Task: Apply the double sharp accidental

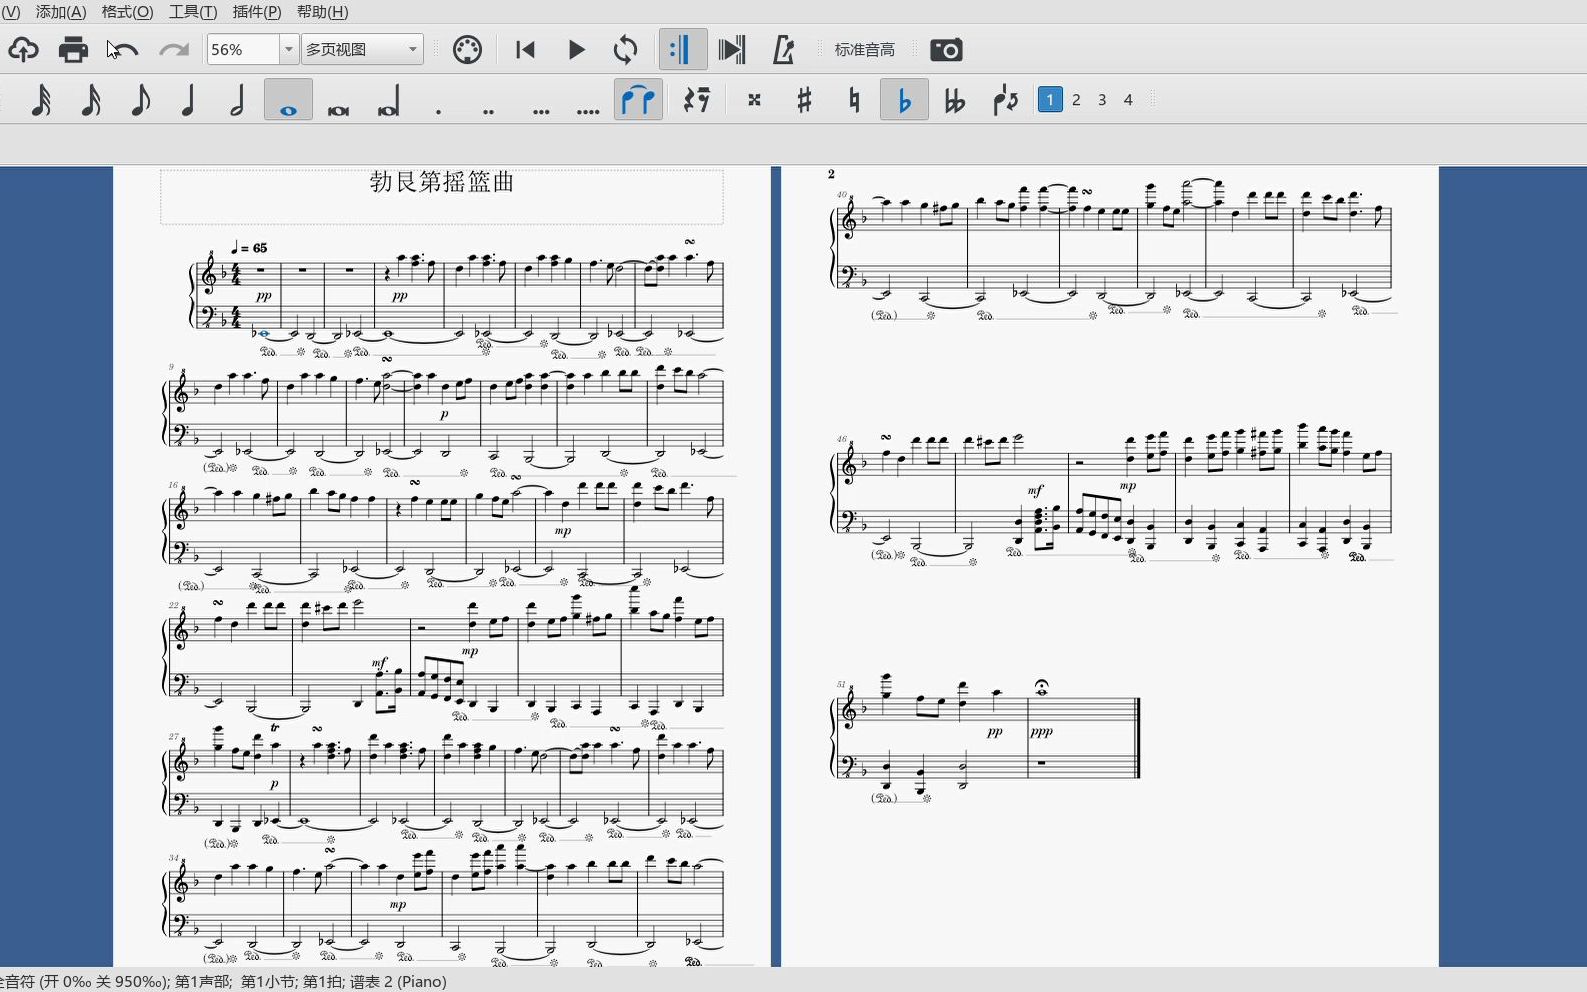Action: coord(754,100)
